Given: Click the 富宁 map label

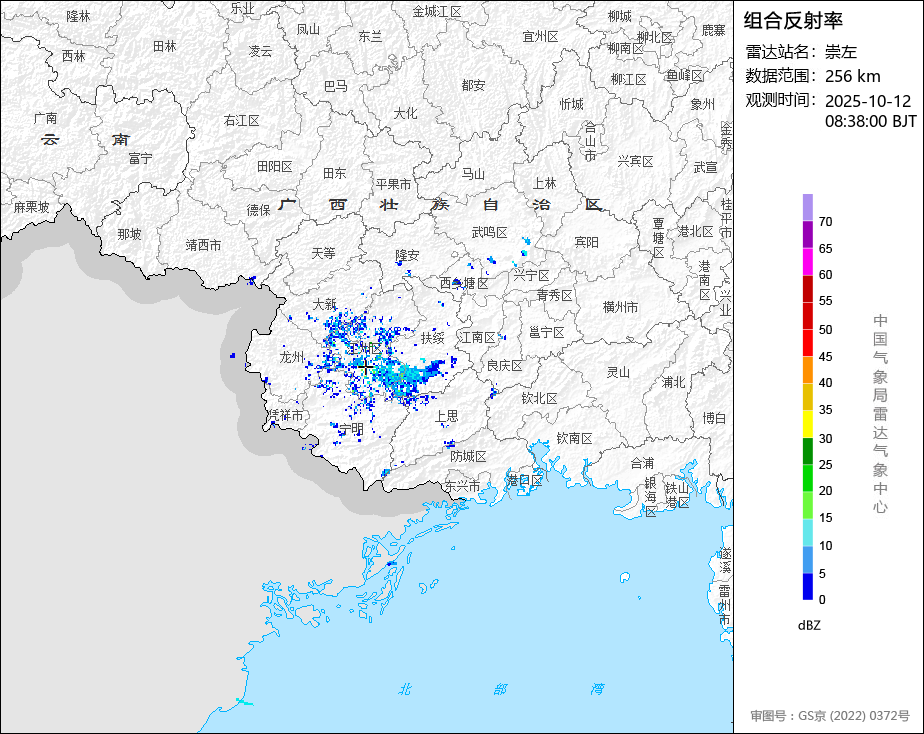Looking at the screenshot, I should [x=140, y=158].
